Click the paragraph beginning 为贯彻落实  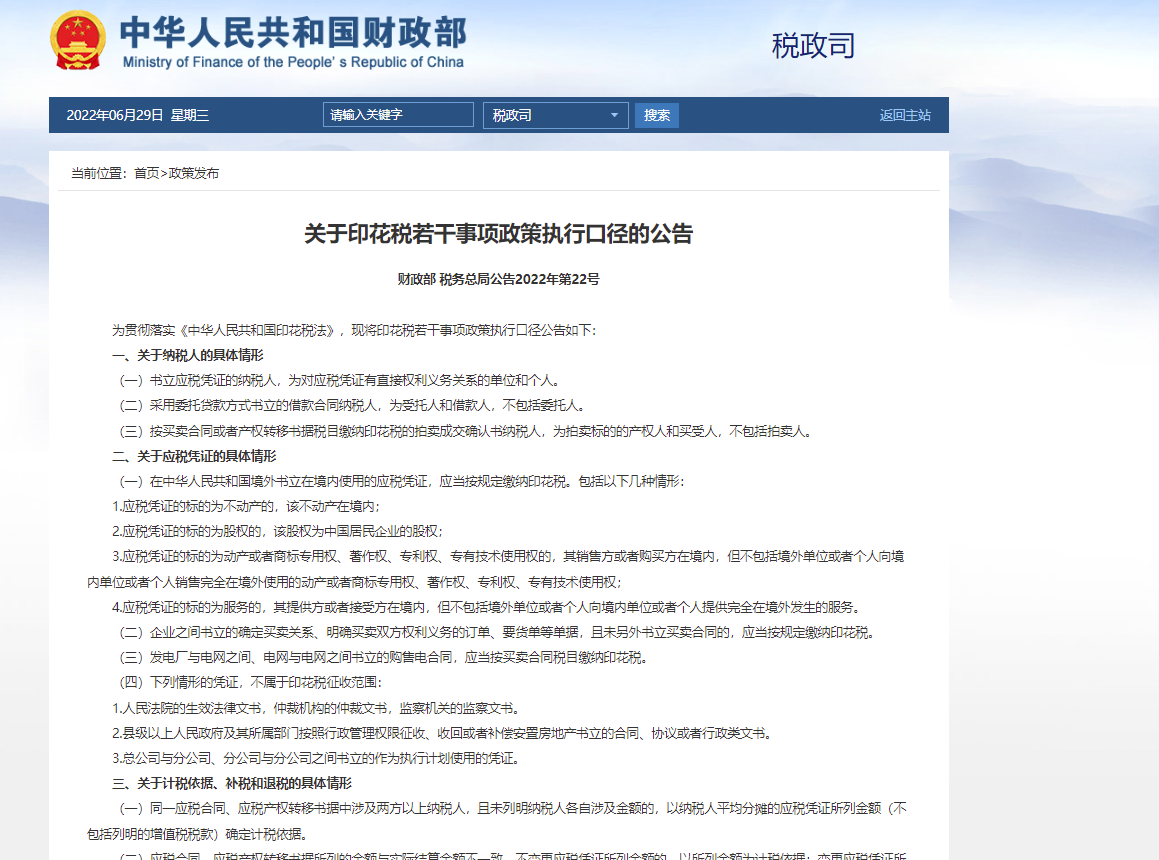(x=353, y=330)
